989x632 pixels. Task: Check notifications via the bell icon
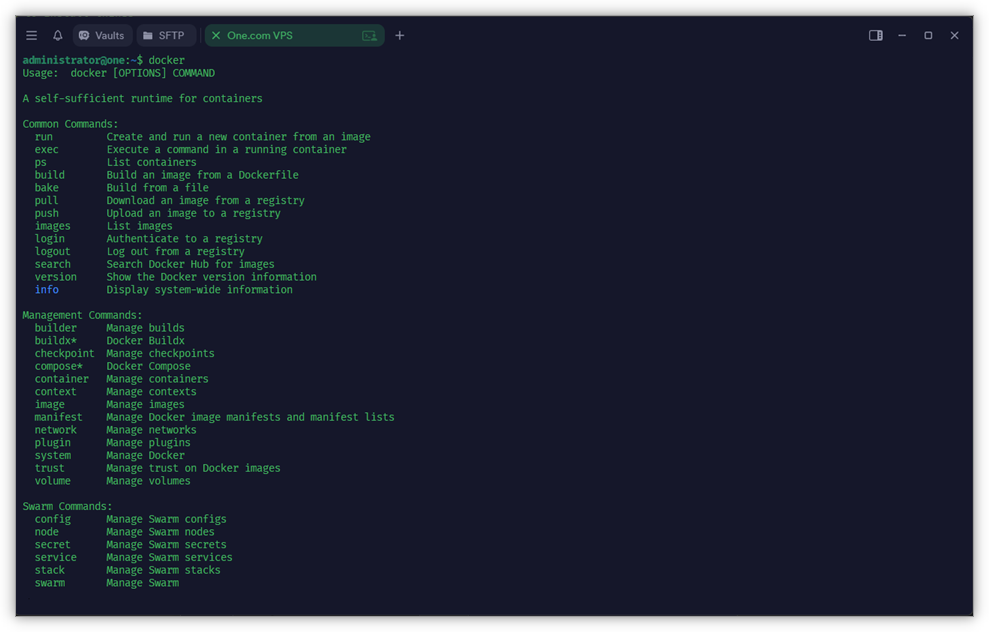59,35
